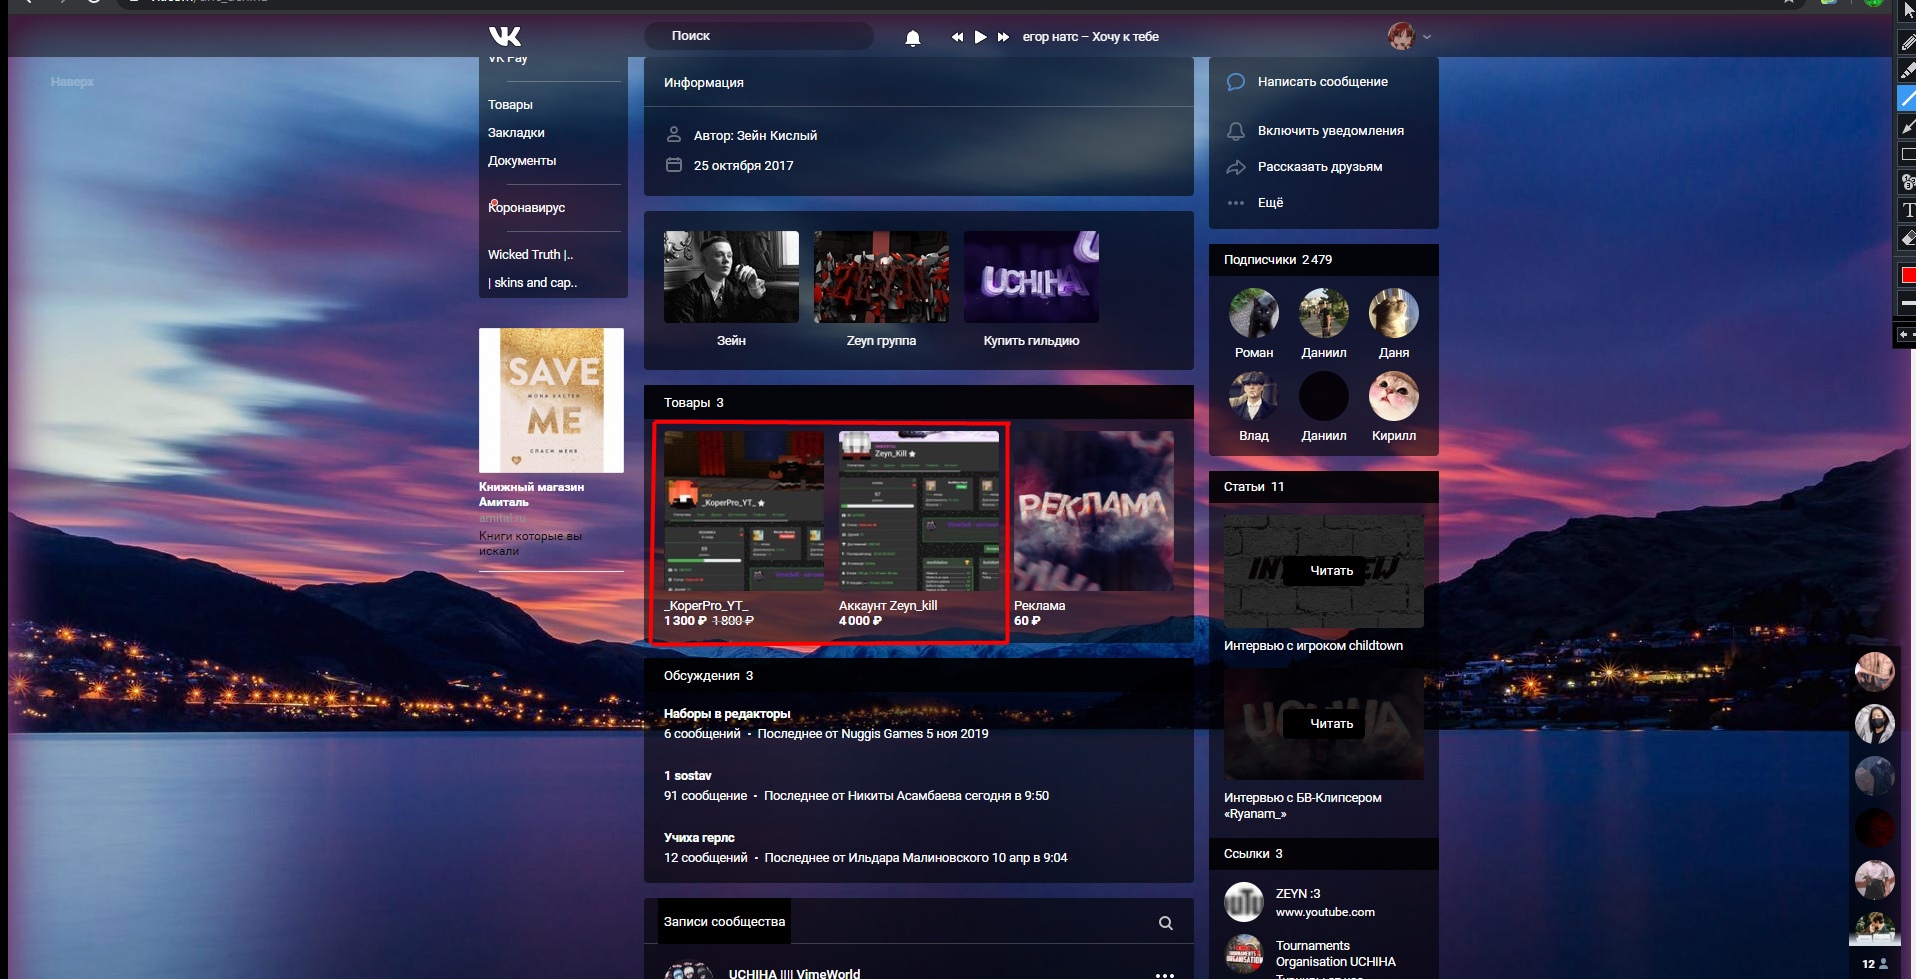This screenshot has height=979, width=1916.
Task: Open the Реклама product thumbnail
Action: click(1093, 511)
